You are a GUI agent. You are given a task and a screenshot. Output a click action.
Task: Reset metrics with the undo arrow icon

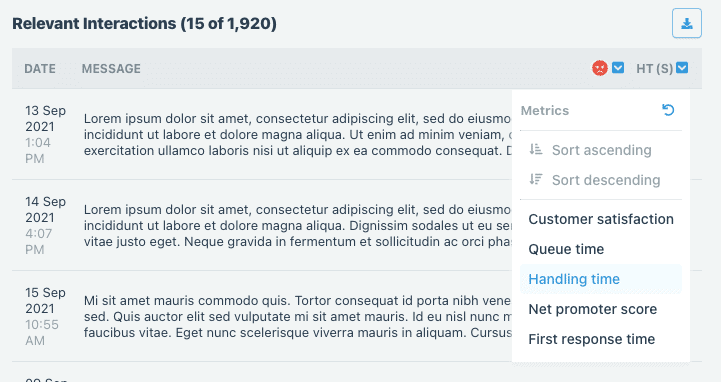click(668, 110)
